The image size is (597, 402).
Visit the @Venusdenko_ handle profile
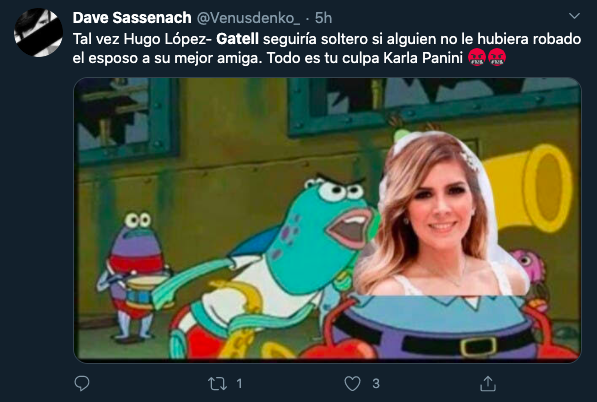248,18
